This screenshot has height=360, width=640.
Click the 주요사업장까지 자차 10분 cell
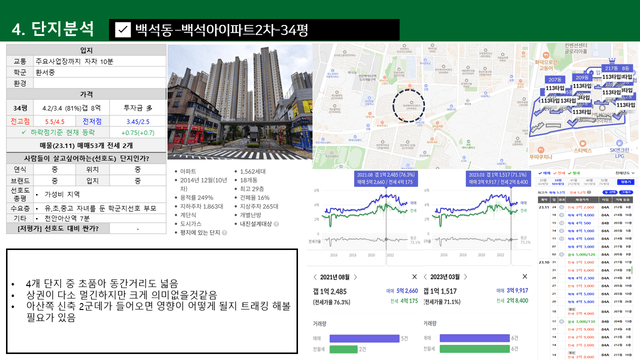point(100,61)
